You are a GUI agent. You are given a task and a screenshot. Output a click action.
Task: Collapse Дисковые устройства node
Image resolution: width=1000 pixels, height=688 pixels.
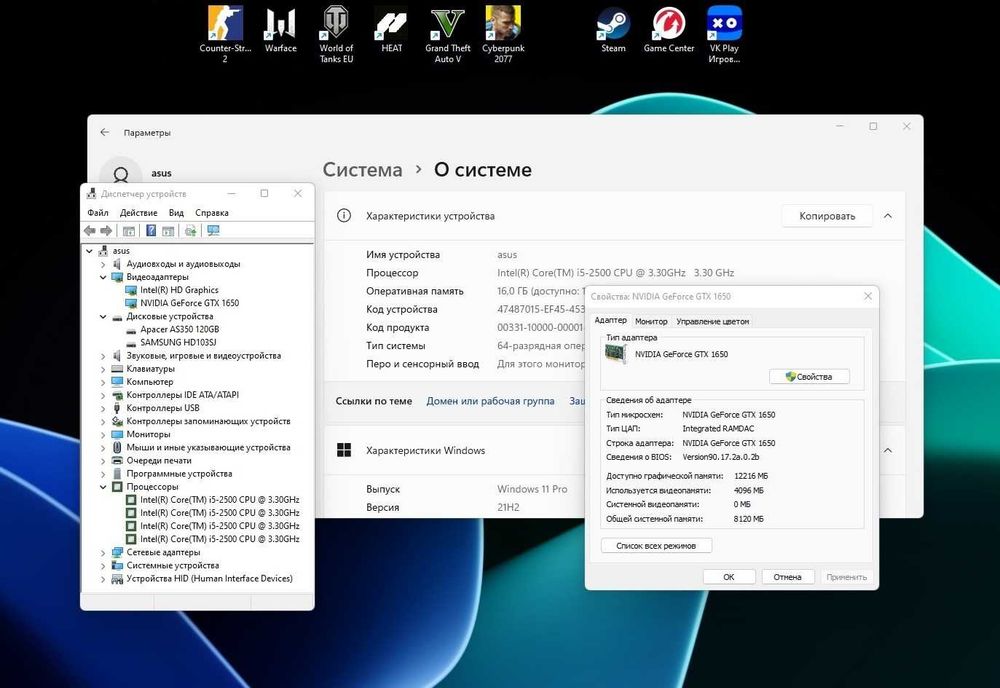[103, 316]
